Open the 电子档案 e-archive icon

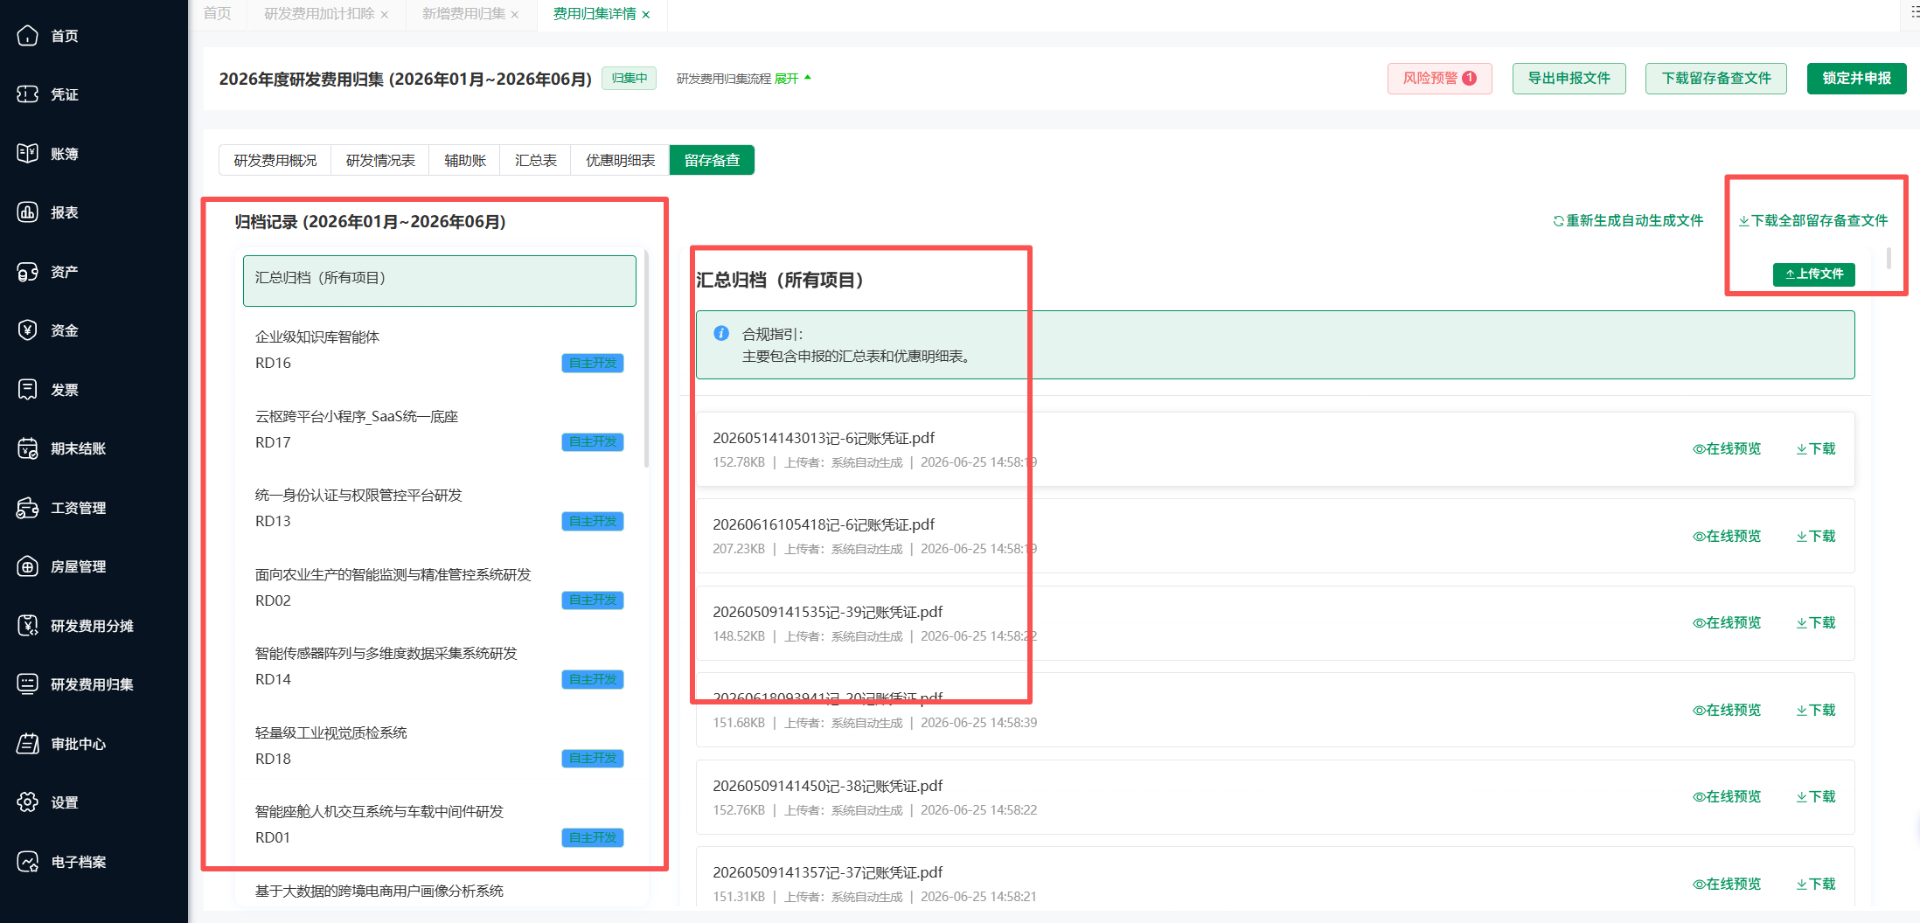28,861
